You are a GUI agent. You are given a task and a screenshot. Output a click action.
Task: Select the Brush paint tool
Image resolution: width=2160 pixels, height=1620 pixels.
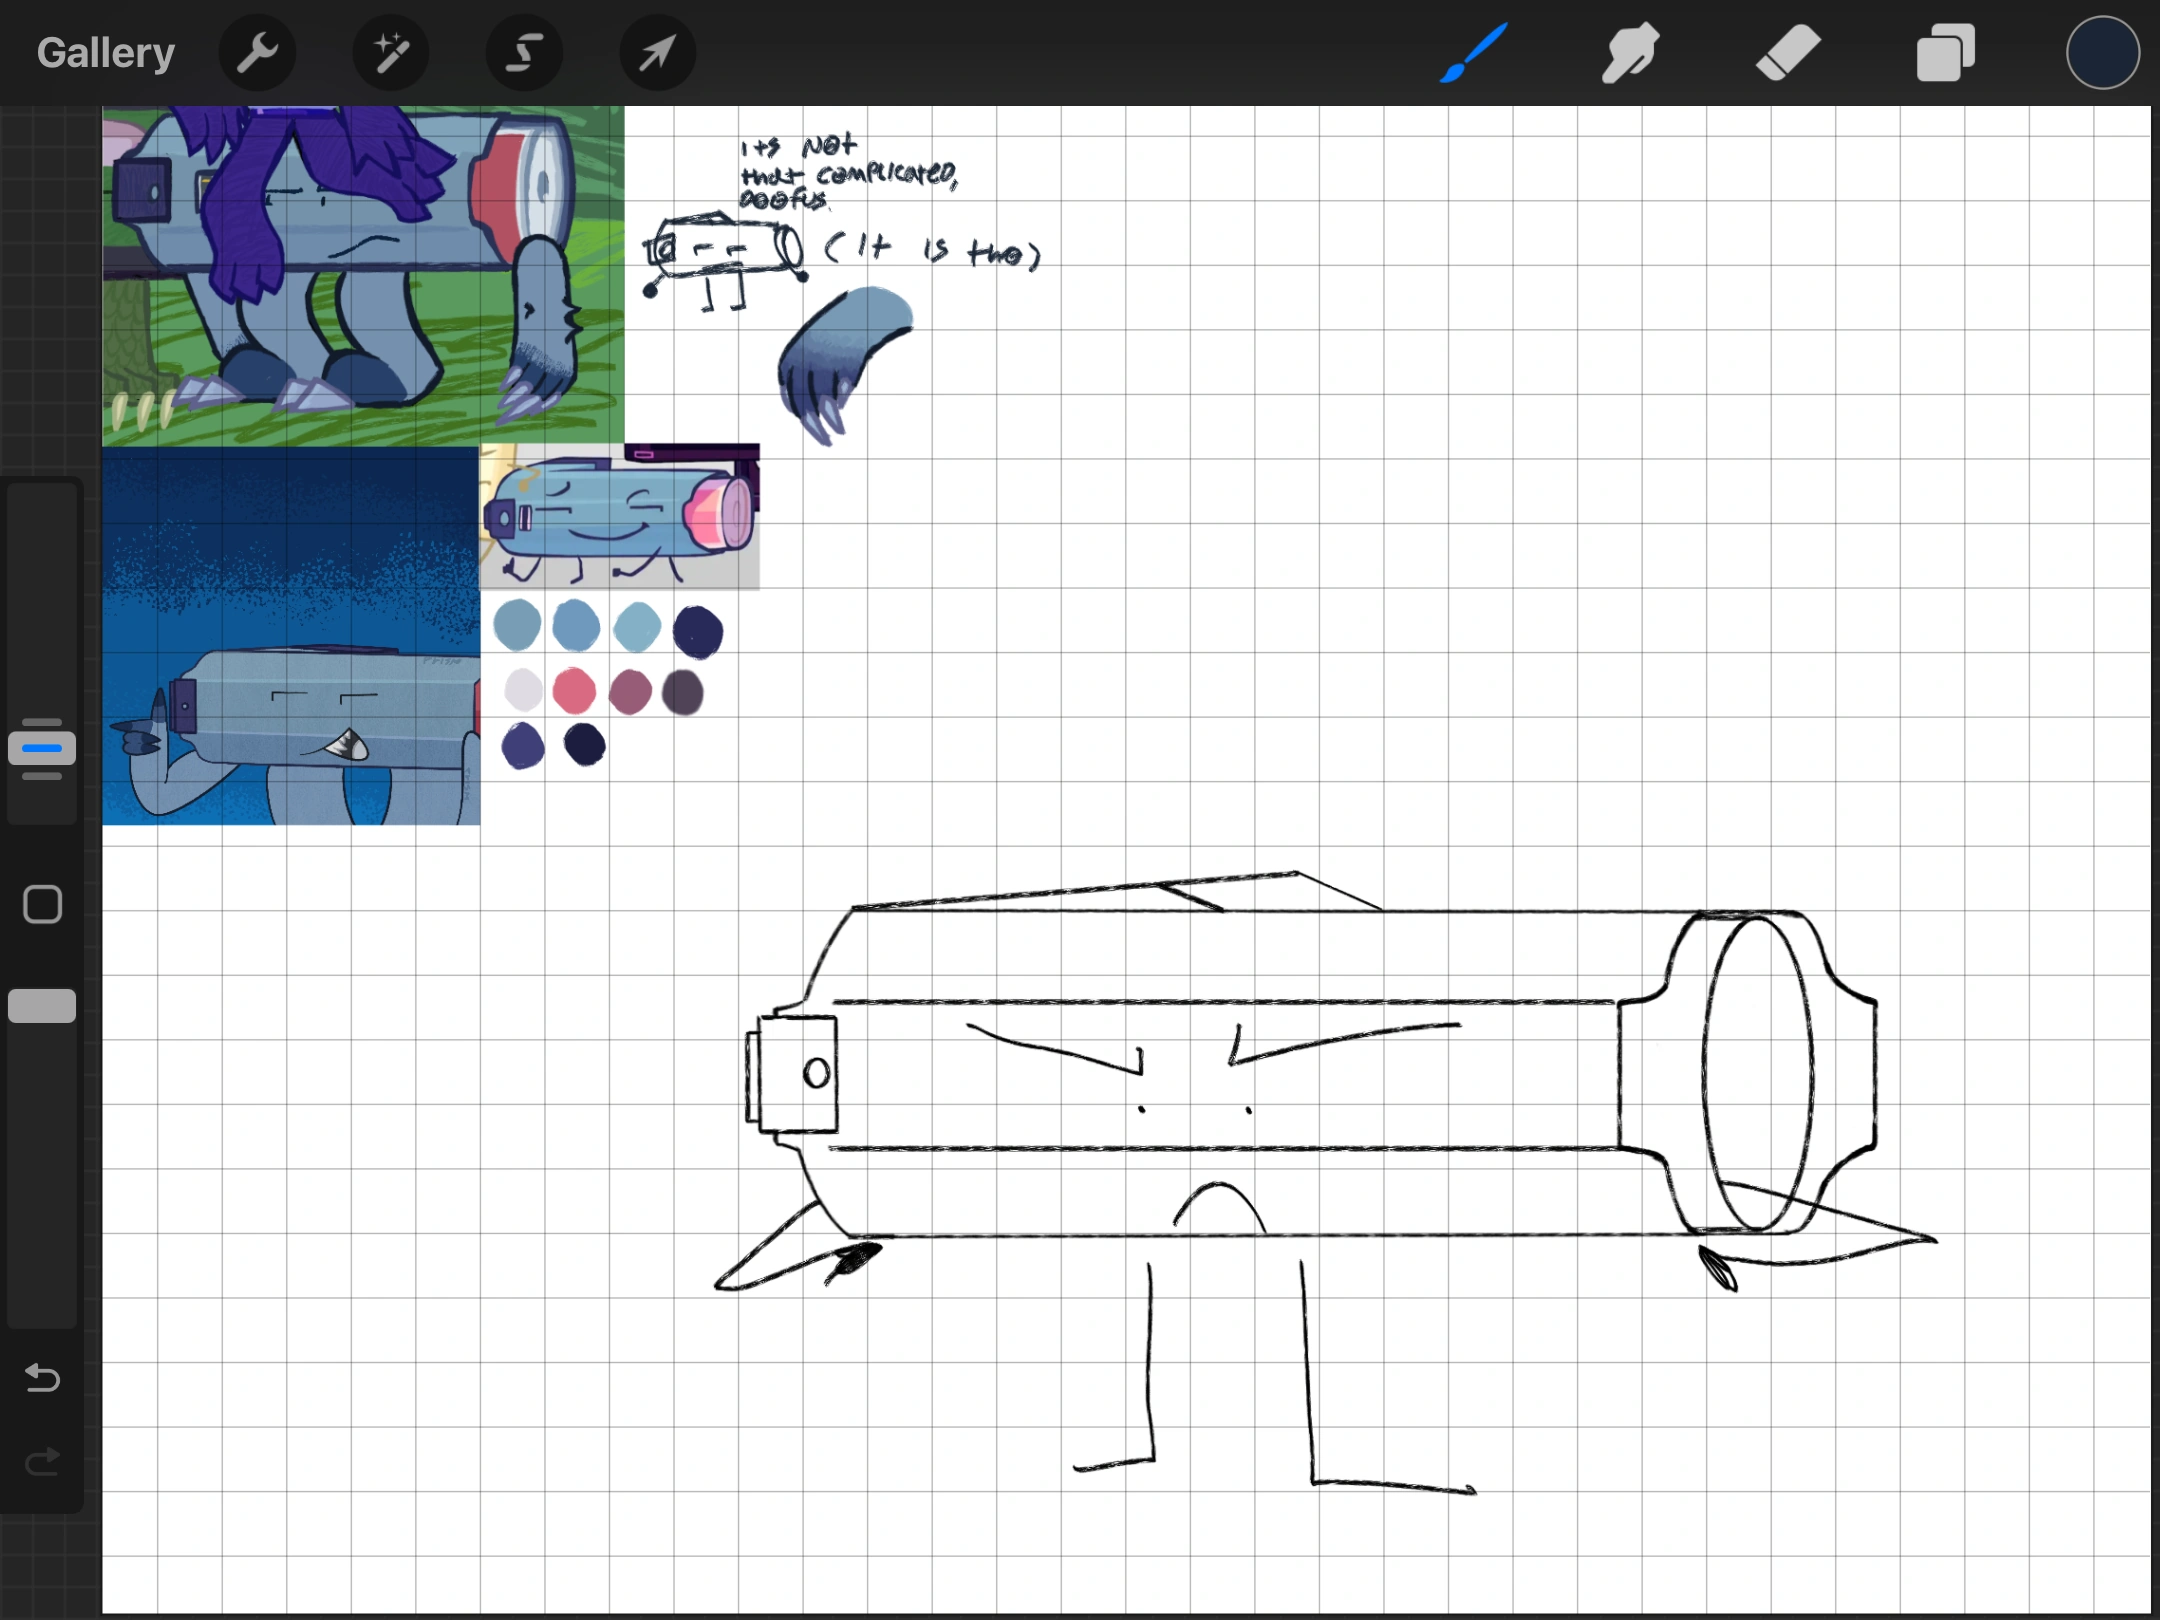(1474, 52)
